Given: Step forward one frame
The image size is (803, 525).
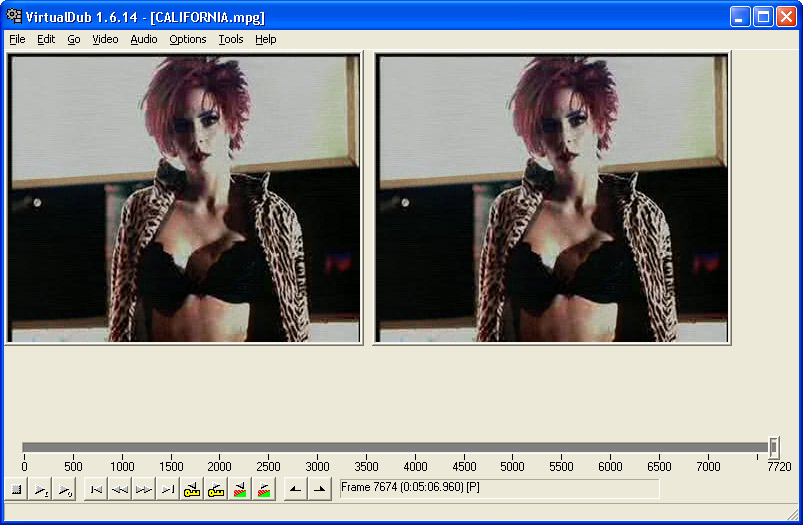Looking at the screenshot, I should 143,490.
